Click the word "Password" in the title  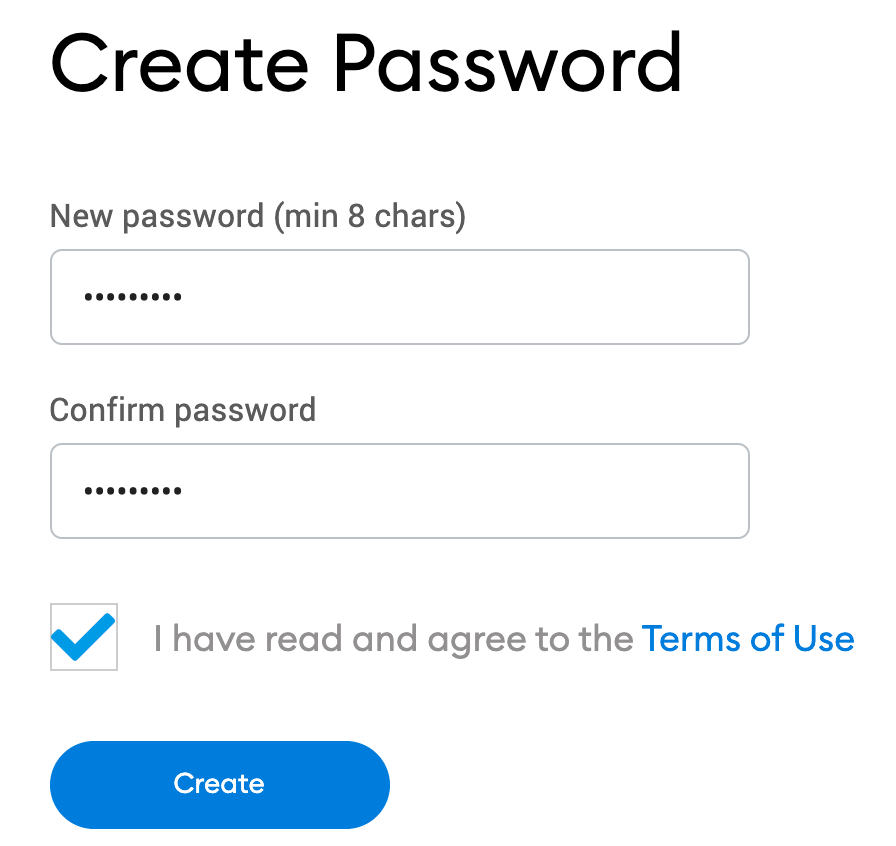508,63
